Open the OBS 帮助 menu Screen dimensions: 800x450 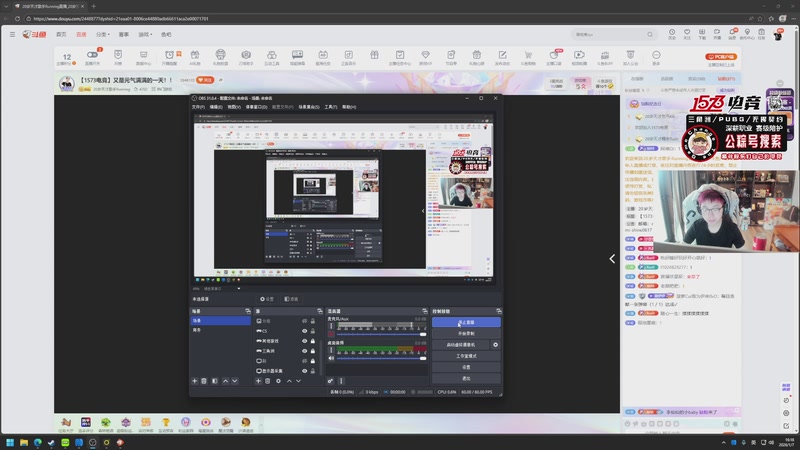(x=349, y=107)
